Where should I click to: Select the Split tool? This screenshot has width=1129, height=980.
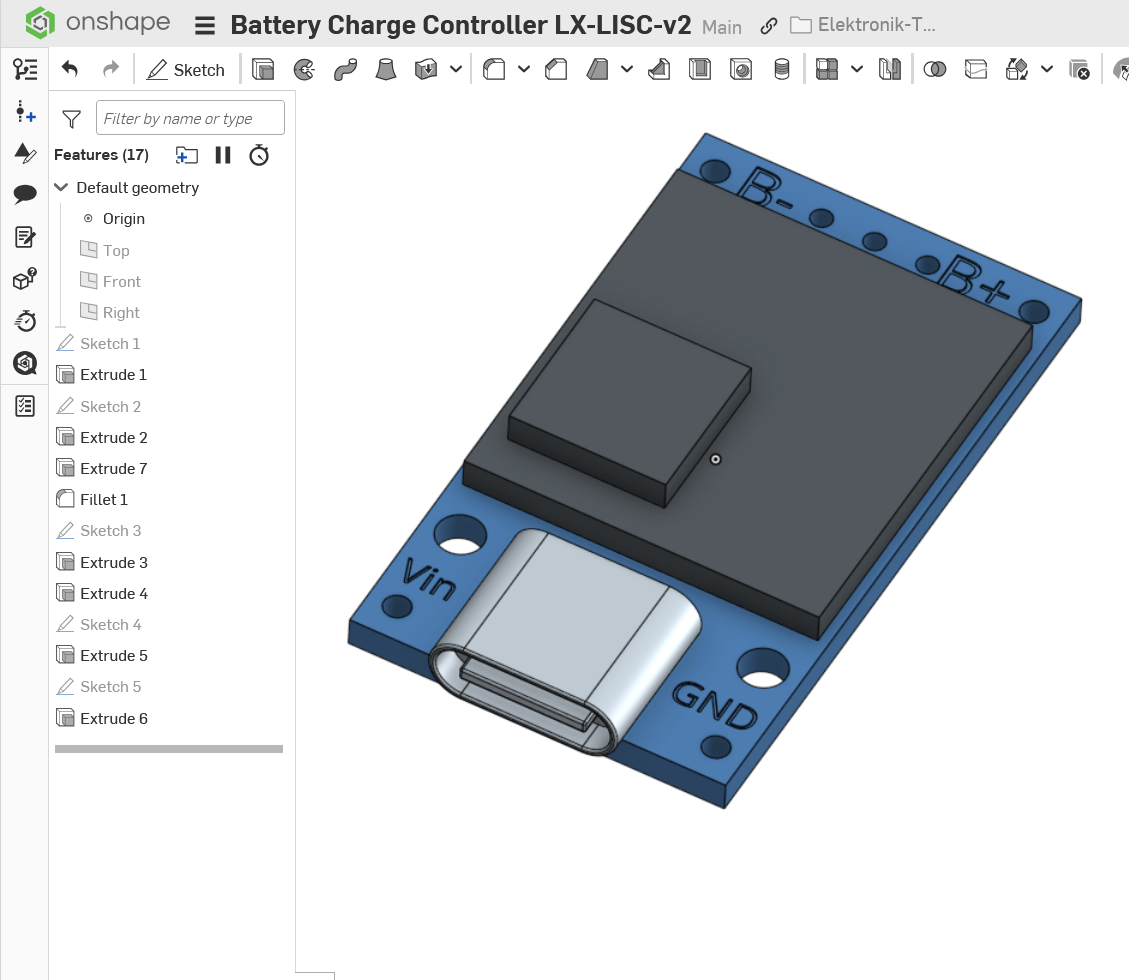tap(976, 70)
